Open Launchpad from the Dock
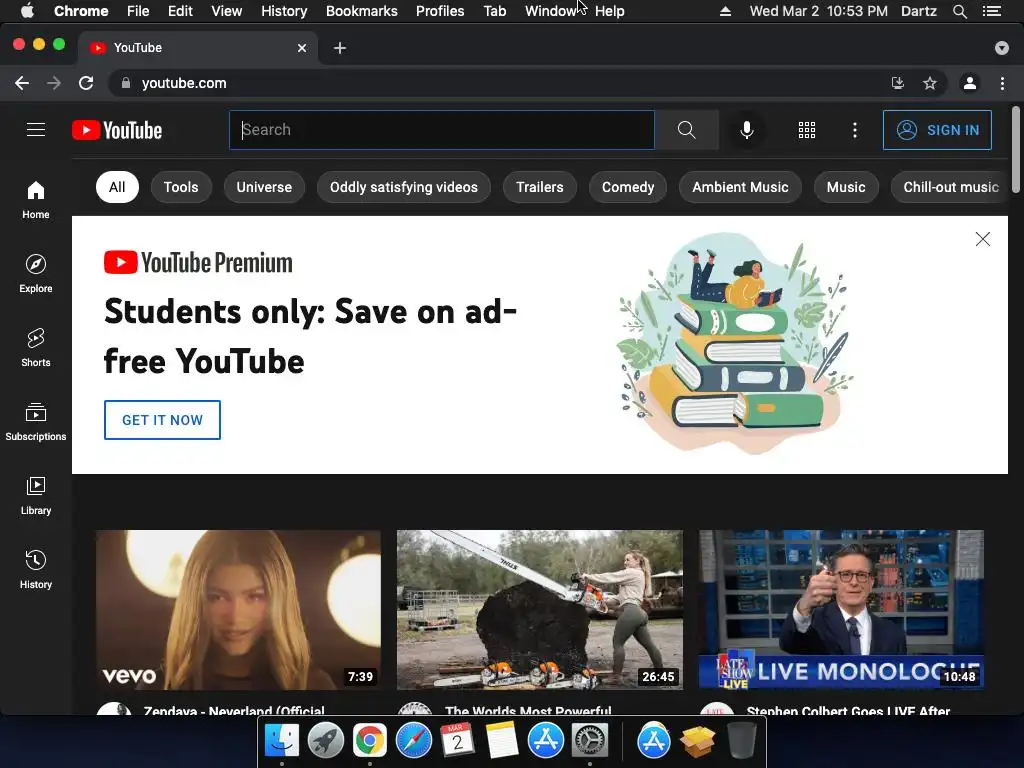Image resolution: width=1024 pixels, height=768 pixels. [x=326, y=741]
